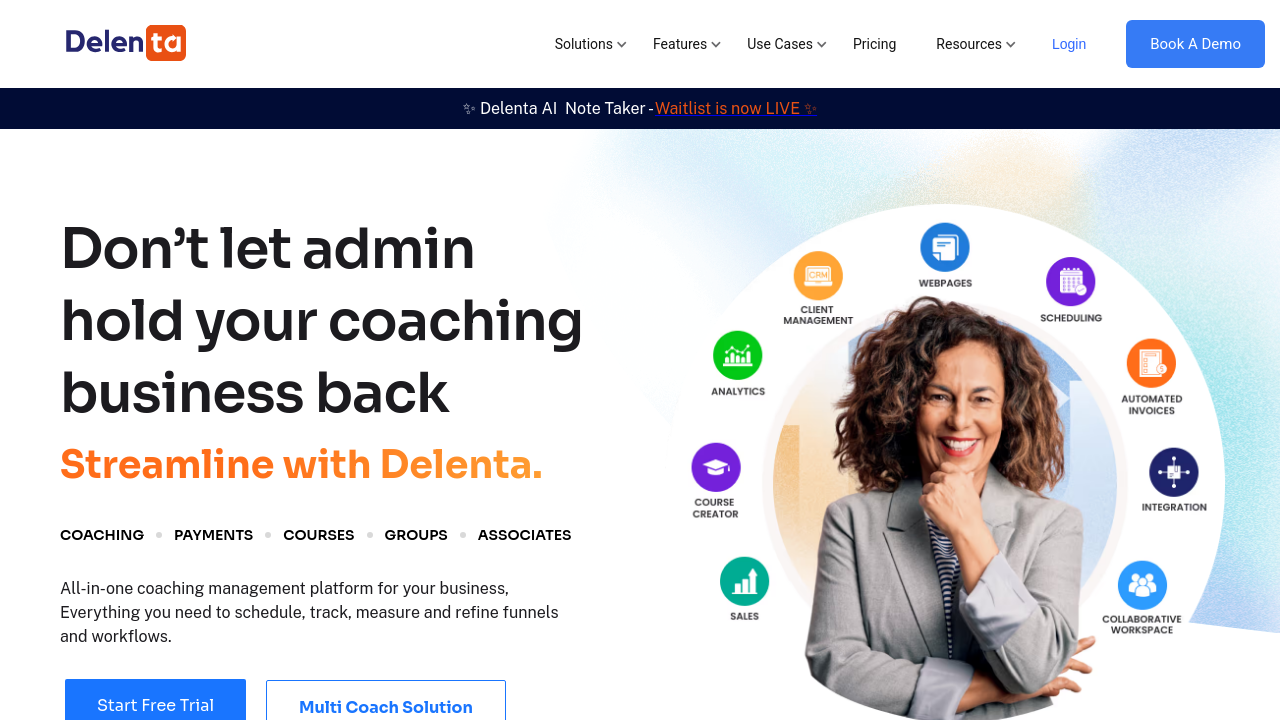Click the Automated Invoices icon

coord(1151,363)
